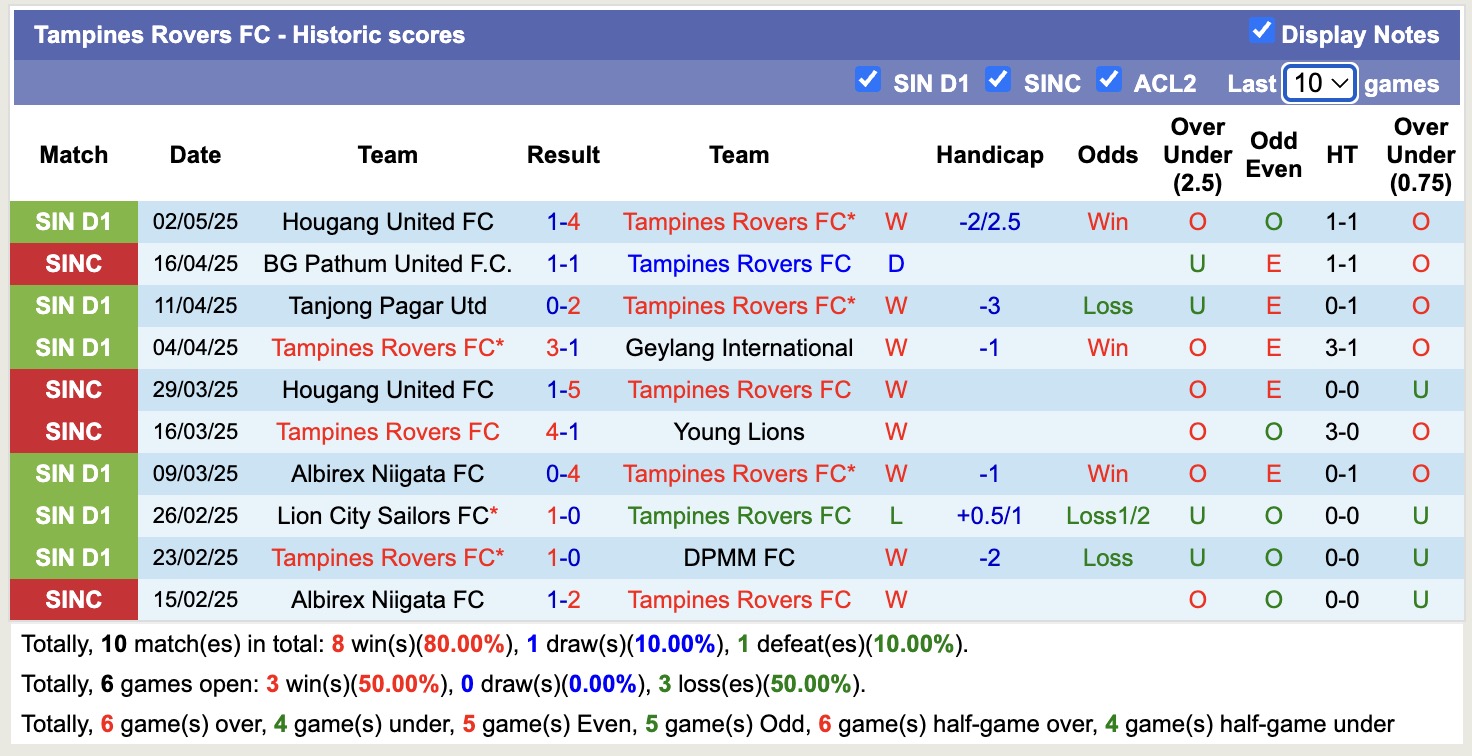This screenshot has height=756, width=1472.
Task: Open Hougang United FC on 02/05/25
Action: (x=387, y=222)
